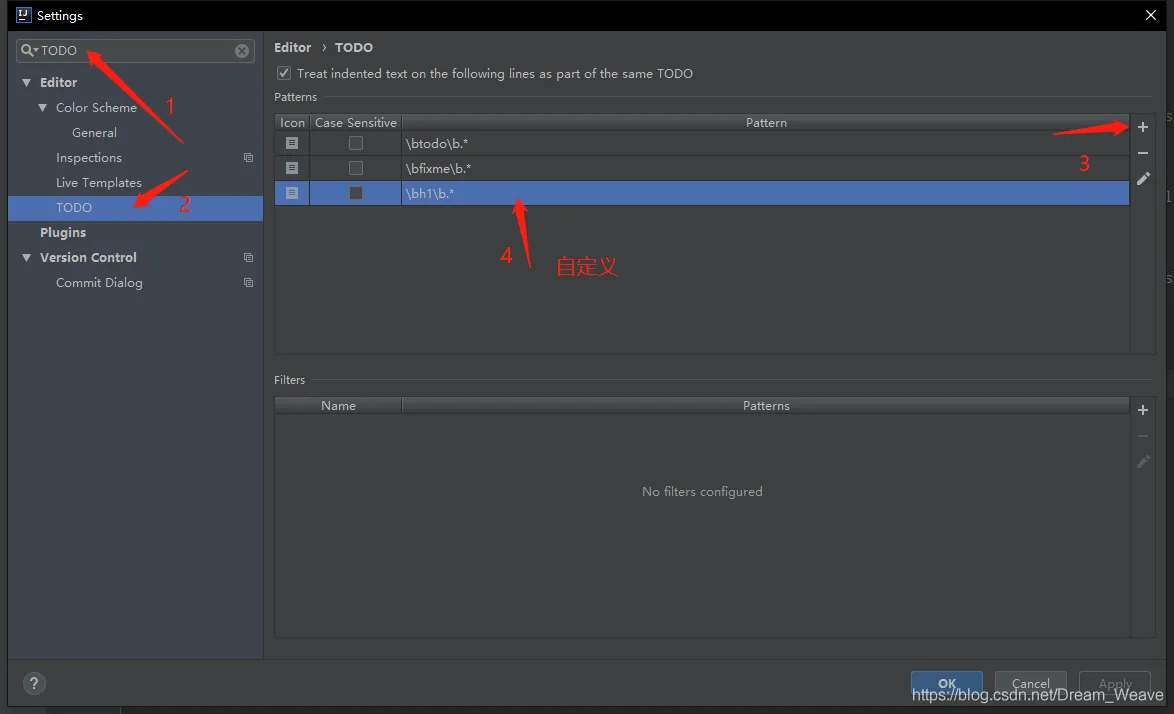Click the Cancel button
This screenshot has height=714, width=1174.
(1030, 683)
